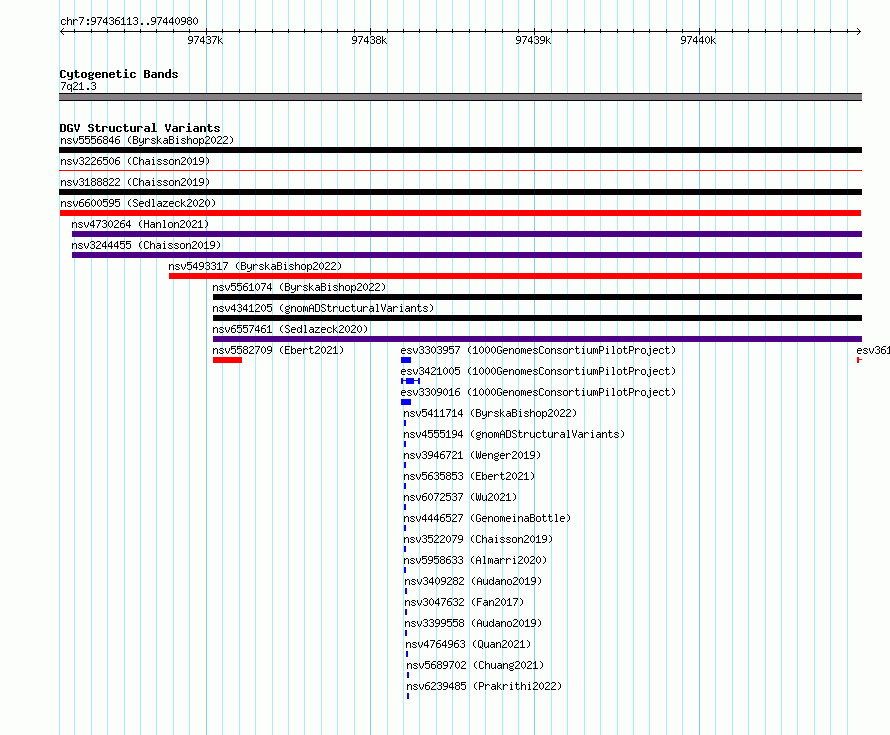Click nsv5411714 (ByrskaBishop2022) label

tap(490, 413)
